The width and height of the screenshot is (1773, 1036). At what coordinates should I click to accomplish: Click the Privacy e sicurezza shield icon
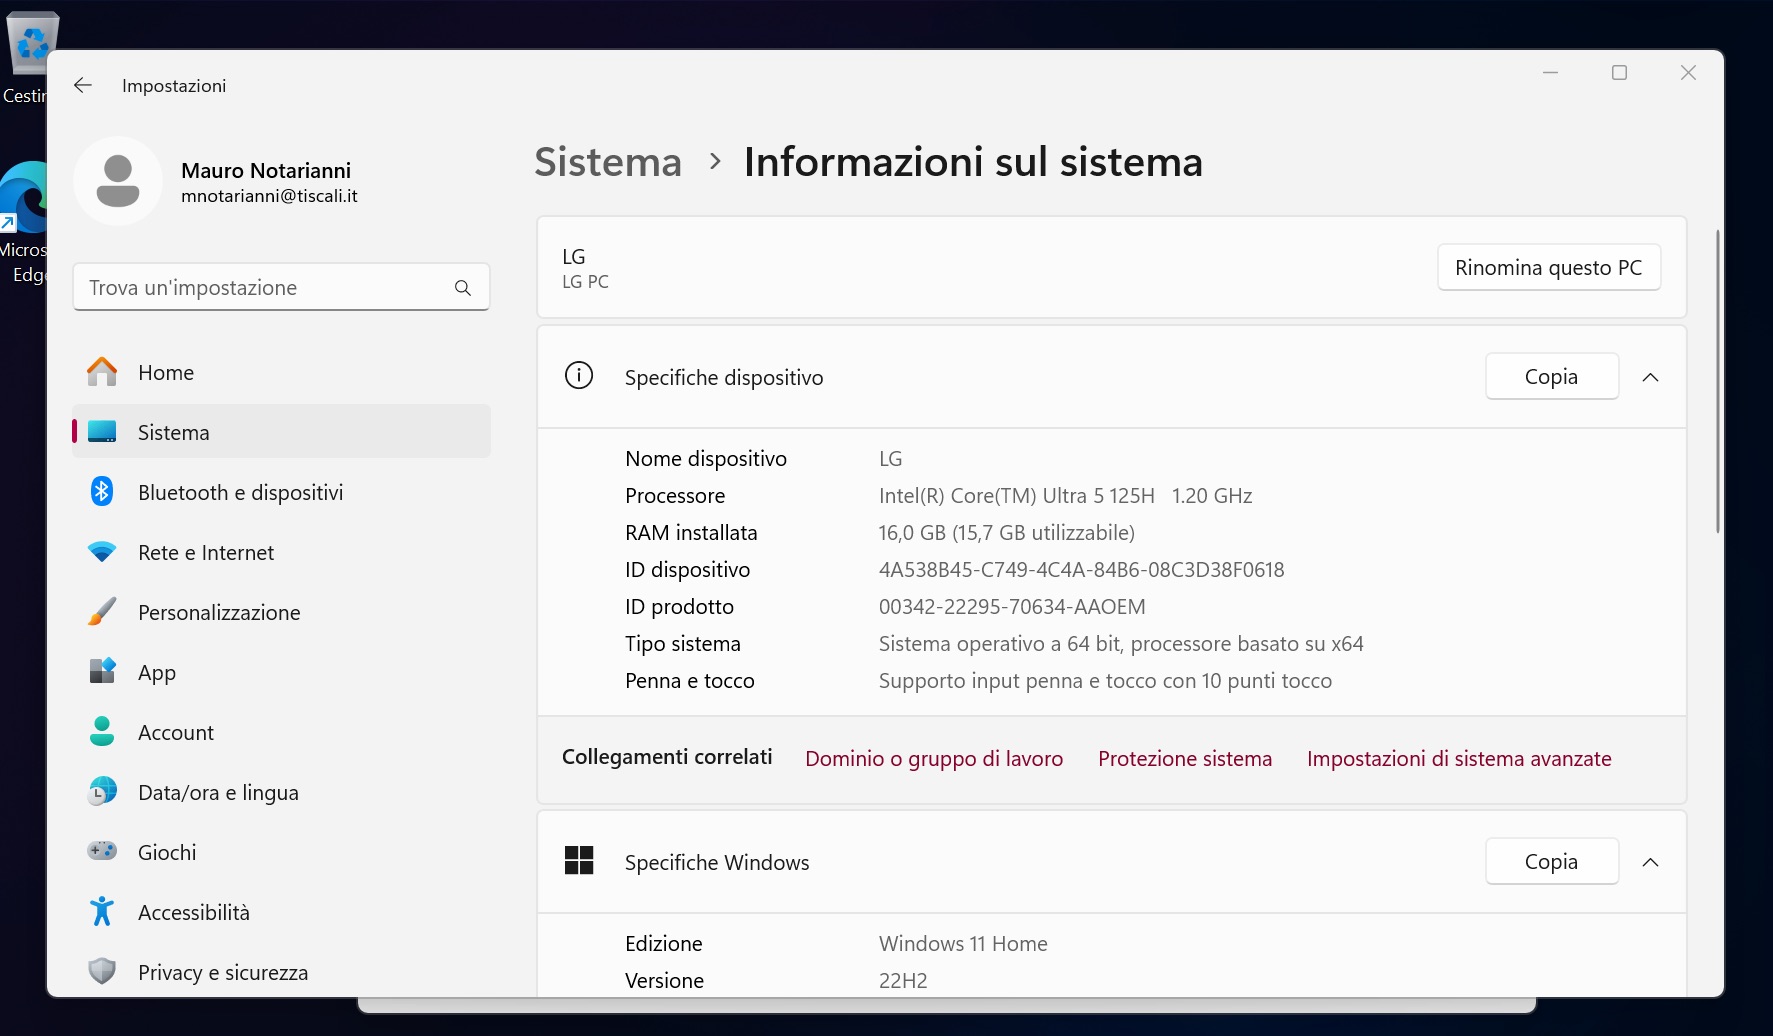[x=102, y=972]
